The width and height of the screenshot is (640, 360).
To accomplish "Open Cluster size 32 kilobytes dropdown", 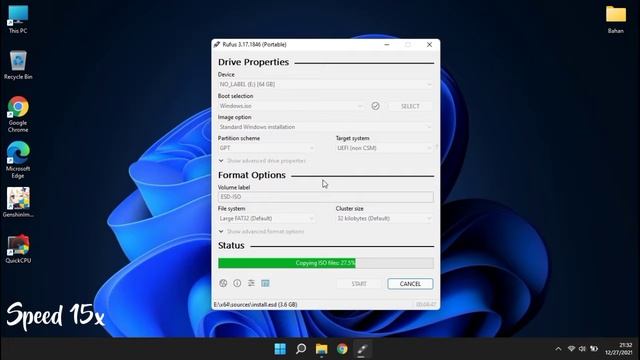I will point(384,218).
